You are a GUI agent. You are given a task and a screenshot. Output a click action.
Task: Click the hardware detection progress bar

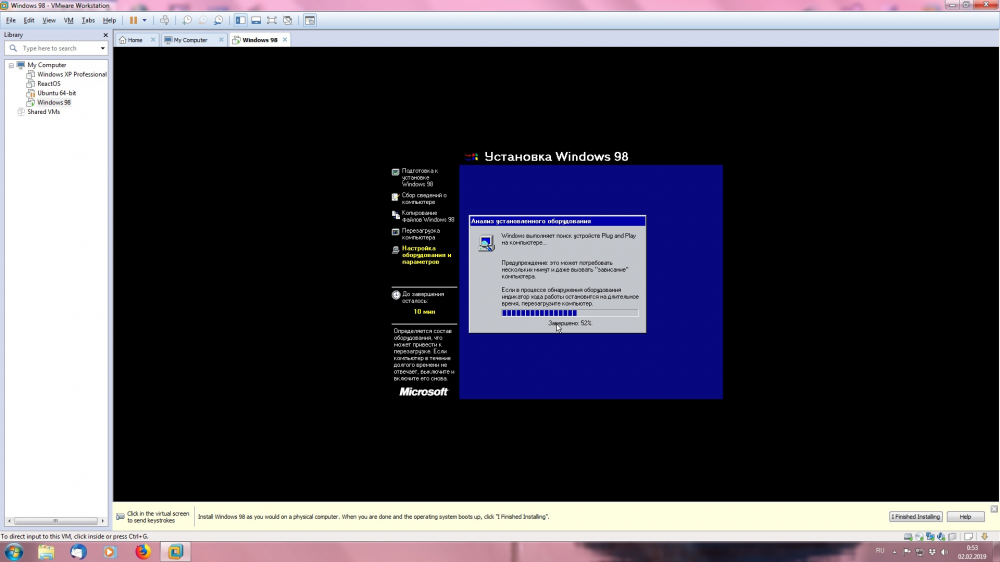(x=570, y=313)
